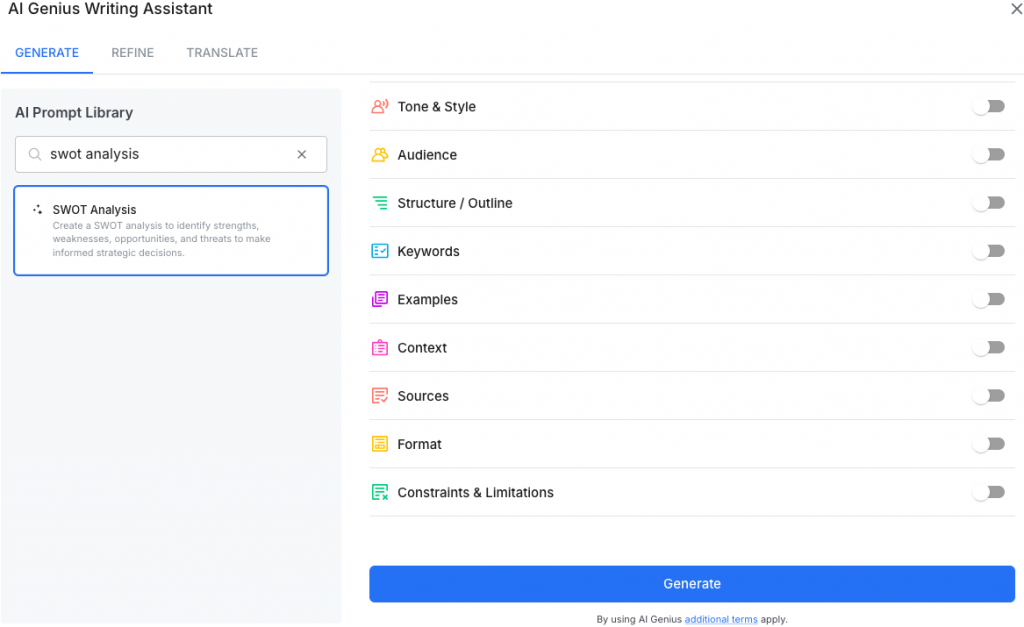
Task: Click the Format label
Action: (419, 444)
